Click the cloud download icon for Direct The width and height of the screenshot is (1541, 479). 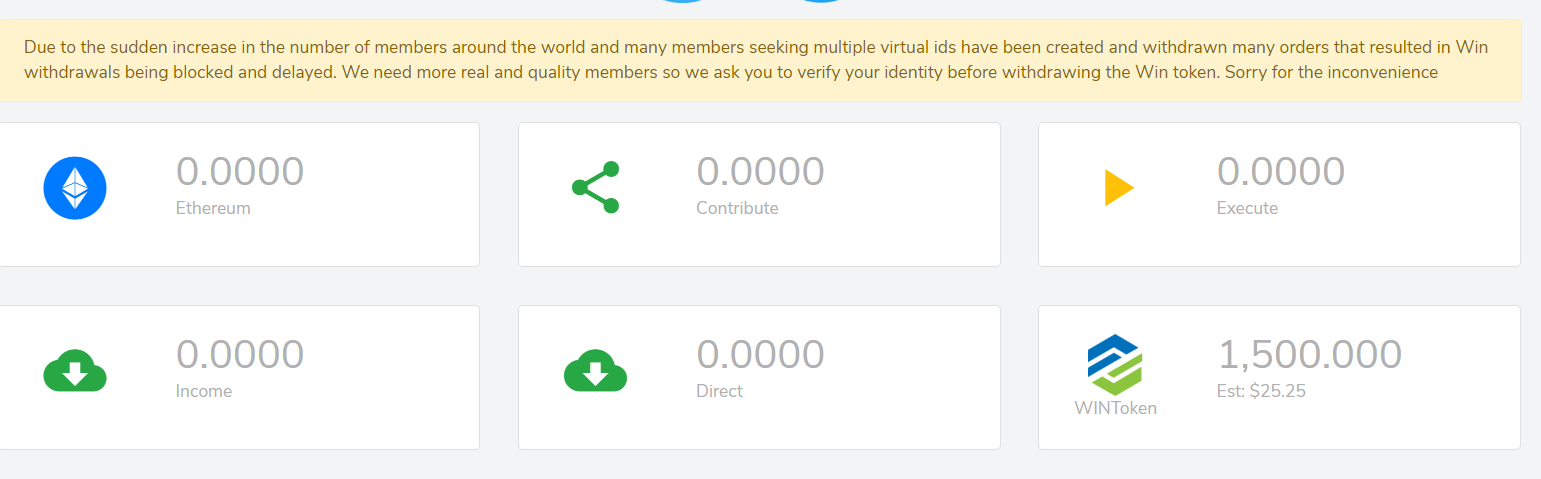(x=595, y=371)
